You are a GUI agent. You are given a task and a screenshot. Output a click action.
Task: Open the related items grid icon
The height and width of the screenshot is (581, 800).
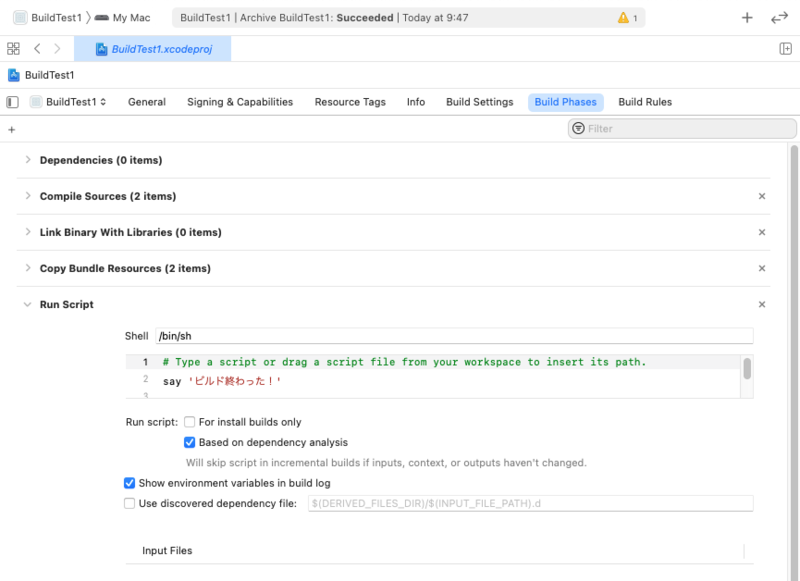pos(13,49)
